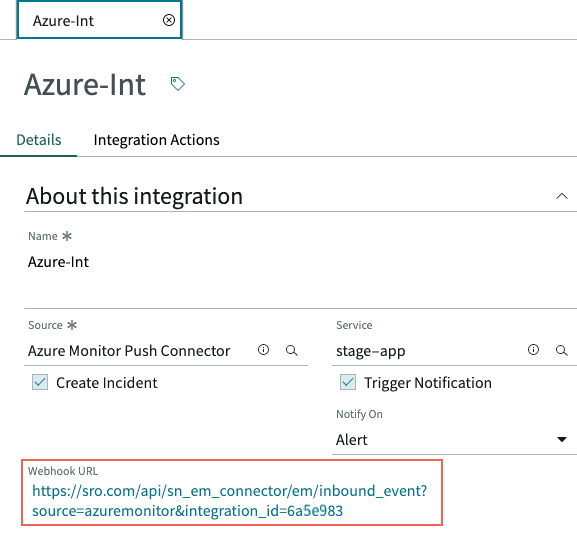Show info for Service field
The width and height of the screenshot is (577, 536).
pyautogui.click(x=533, y=349)
